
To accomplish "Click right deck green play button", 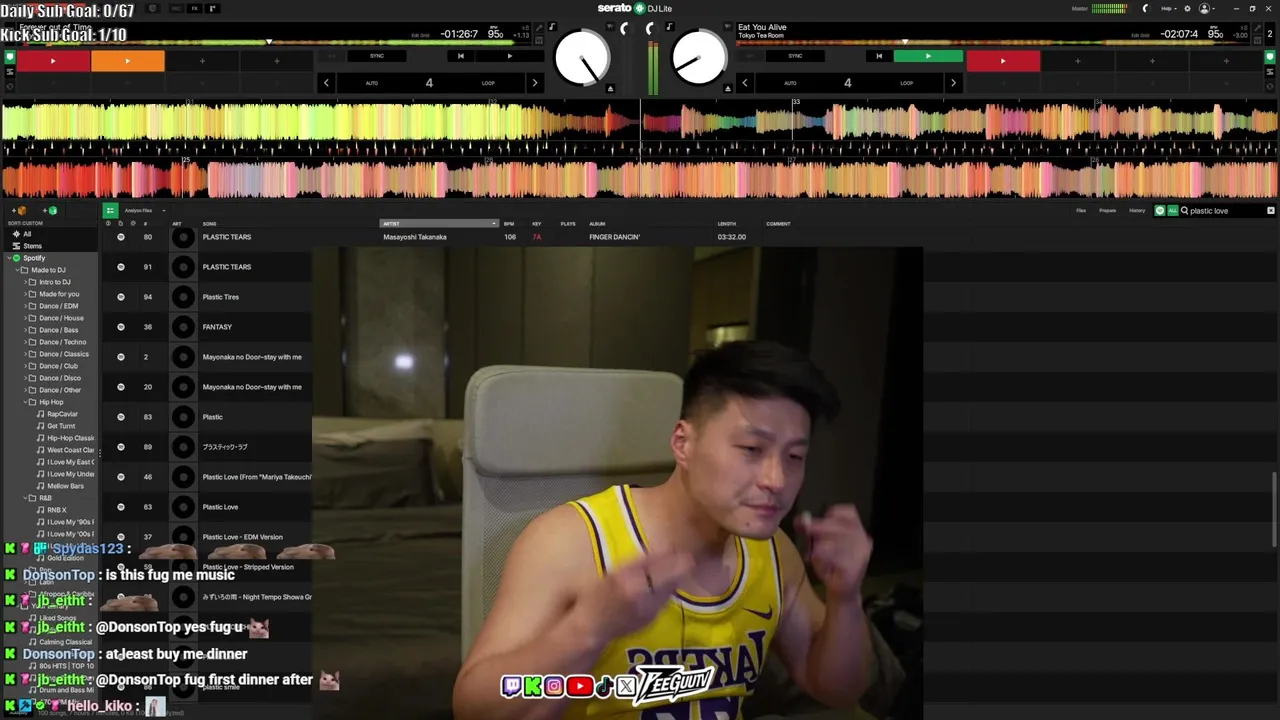I will click(928, 56).
